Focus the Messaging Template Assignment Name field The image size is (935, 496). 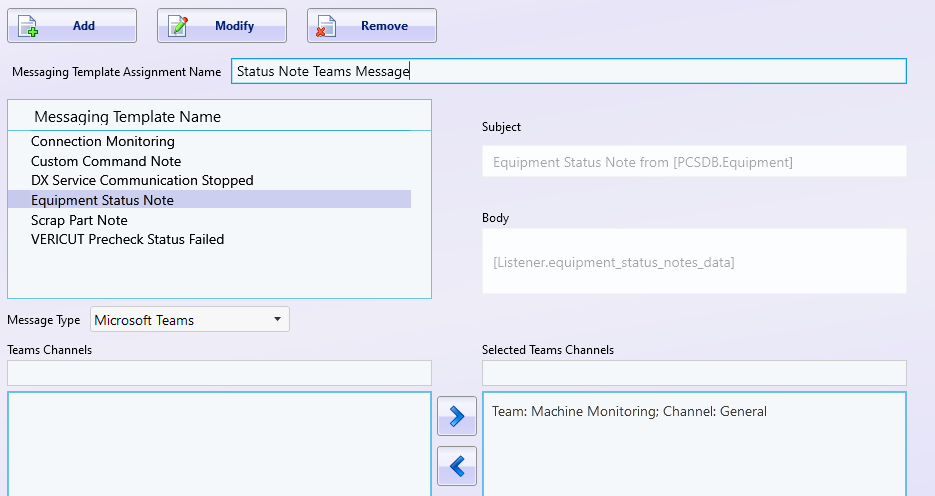(x=569, y=71)
